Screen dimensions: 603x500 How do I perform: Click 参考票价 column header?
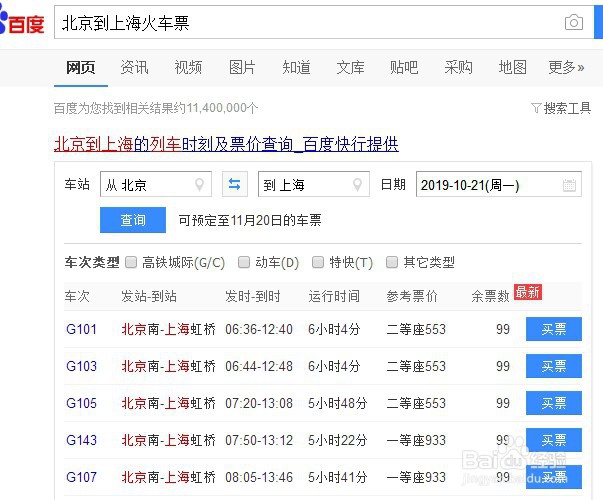click(x=412, y=296)
